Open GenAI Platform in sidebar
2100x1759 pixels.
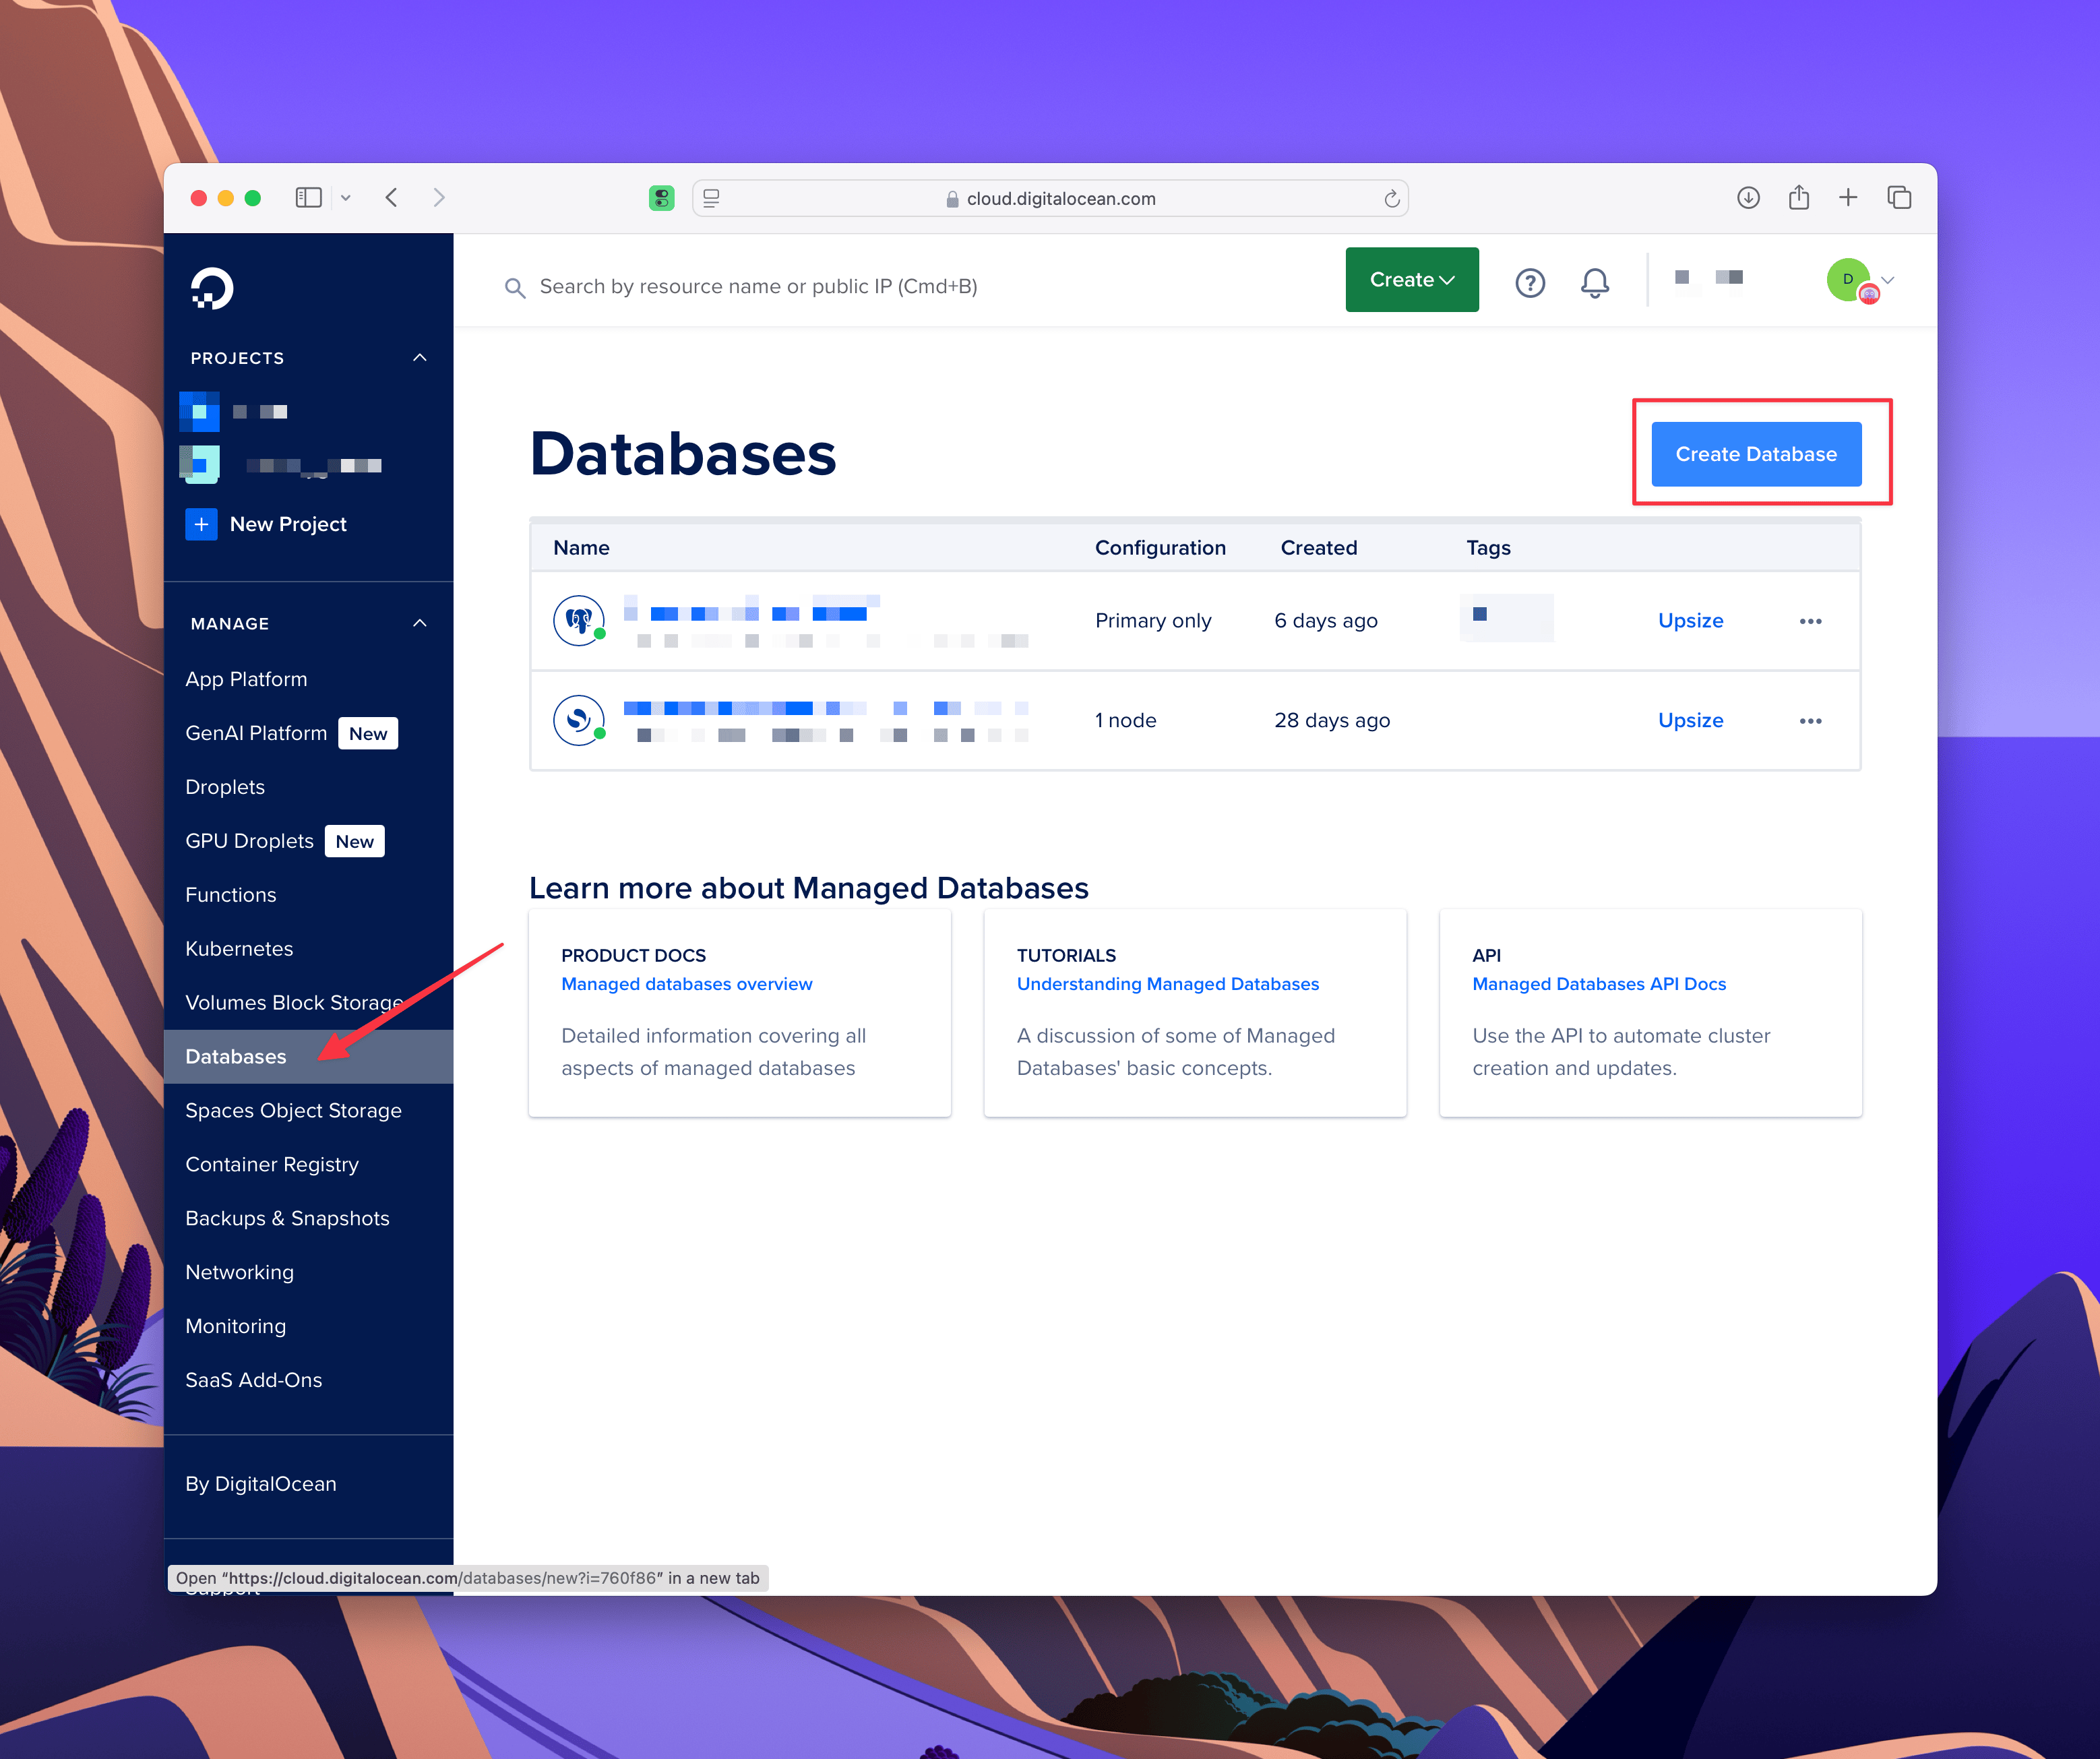(x=256, y=733)
